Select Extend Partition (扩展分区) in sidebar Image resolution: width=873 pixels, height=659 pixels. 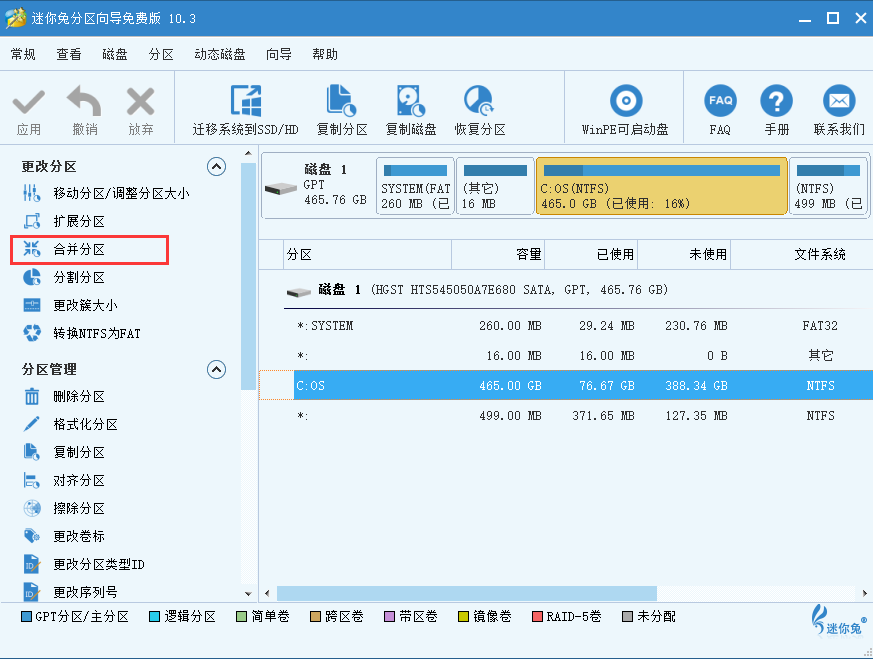64,221
